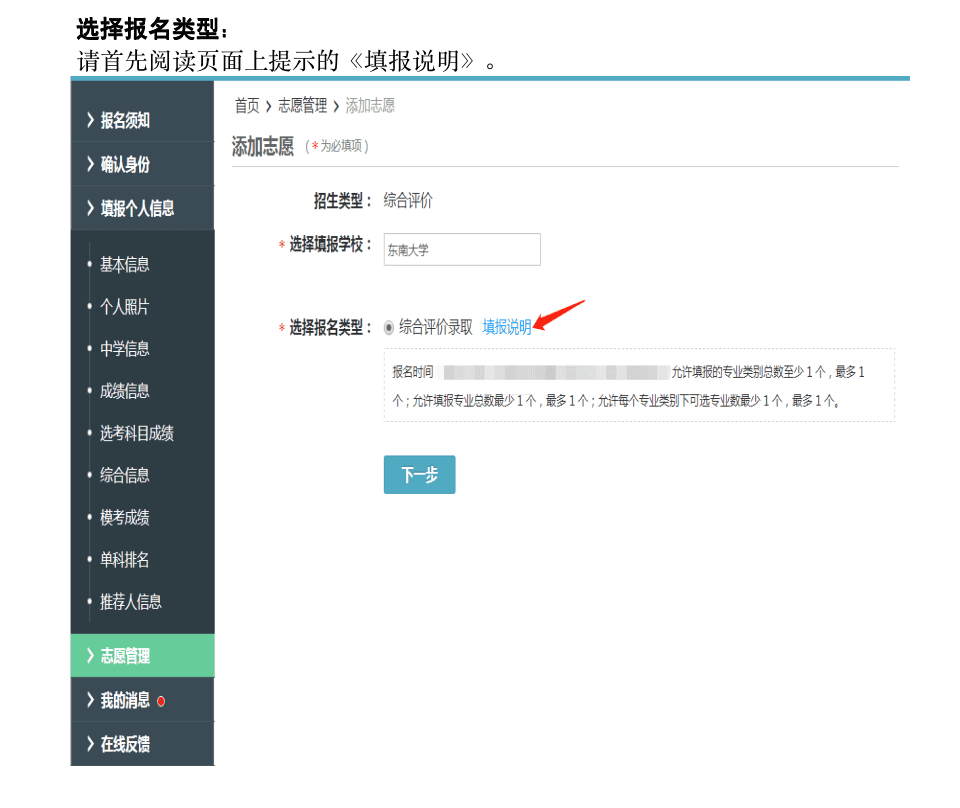The width and height of the screenshot is (960, 808).
Task: Open 推荐人信息 sidebar item
Action: [131, 602]
